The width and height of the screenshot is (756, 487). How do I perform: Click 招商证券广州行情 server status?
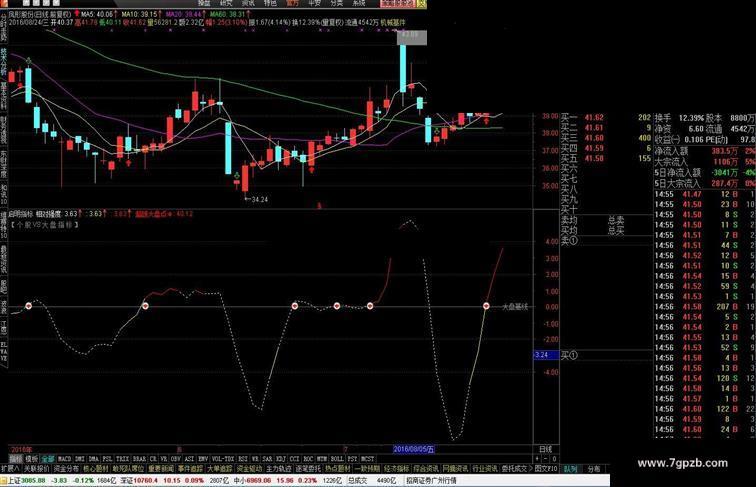tap(431, 480)
